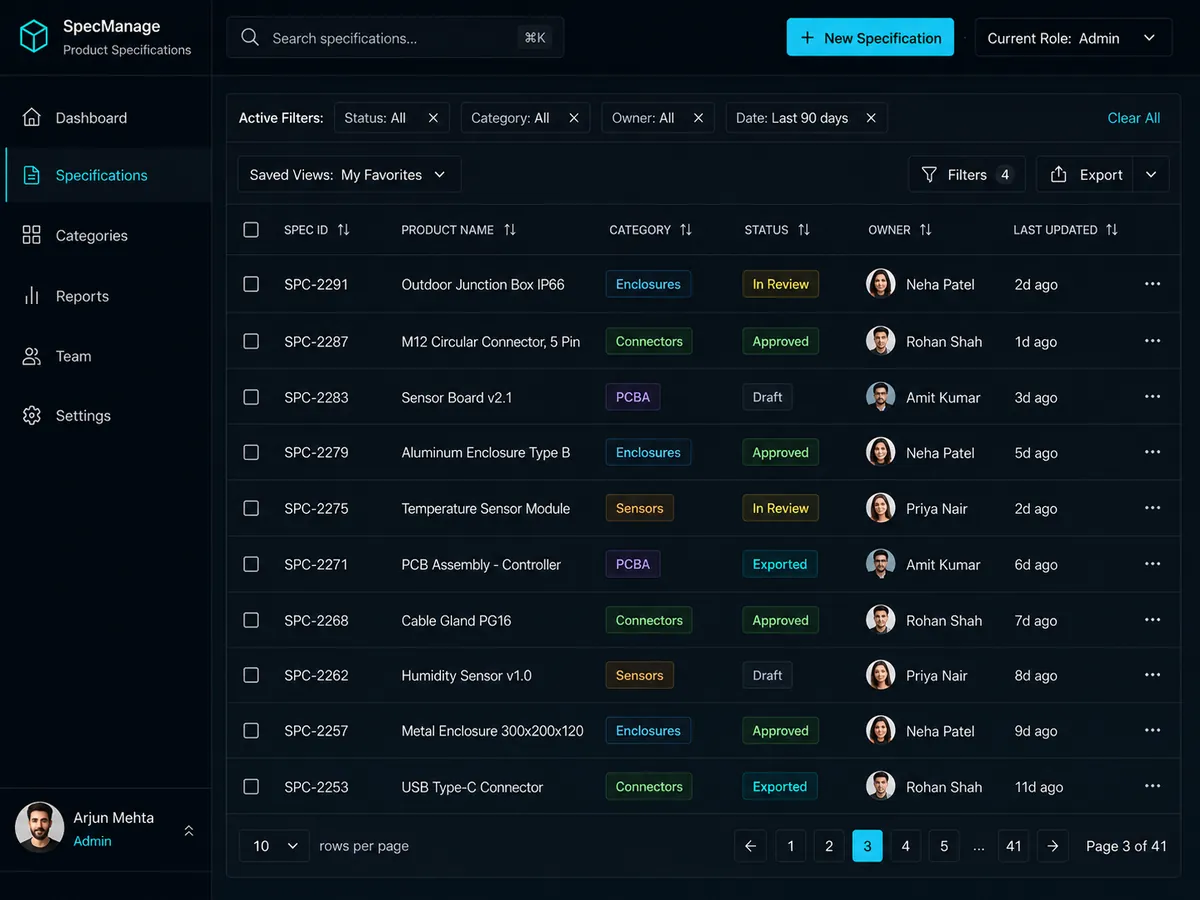The width and height of the screenshot is (1200, 900).
Task: Click the New Specification button
Action: tap(870, 38)
